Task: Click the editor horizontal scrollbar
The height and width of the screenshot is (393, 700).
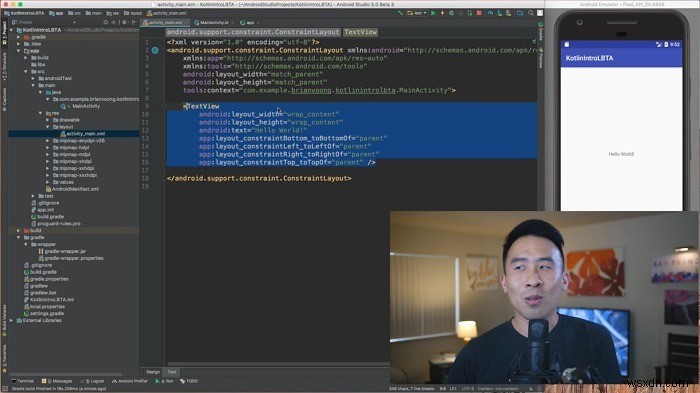Action: 277,364
